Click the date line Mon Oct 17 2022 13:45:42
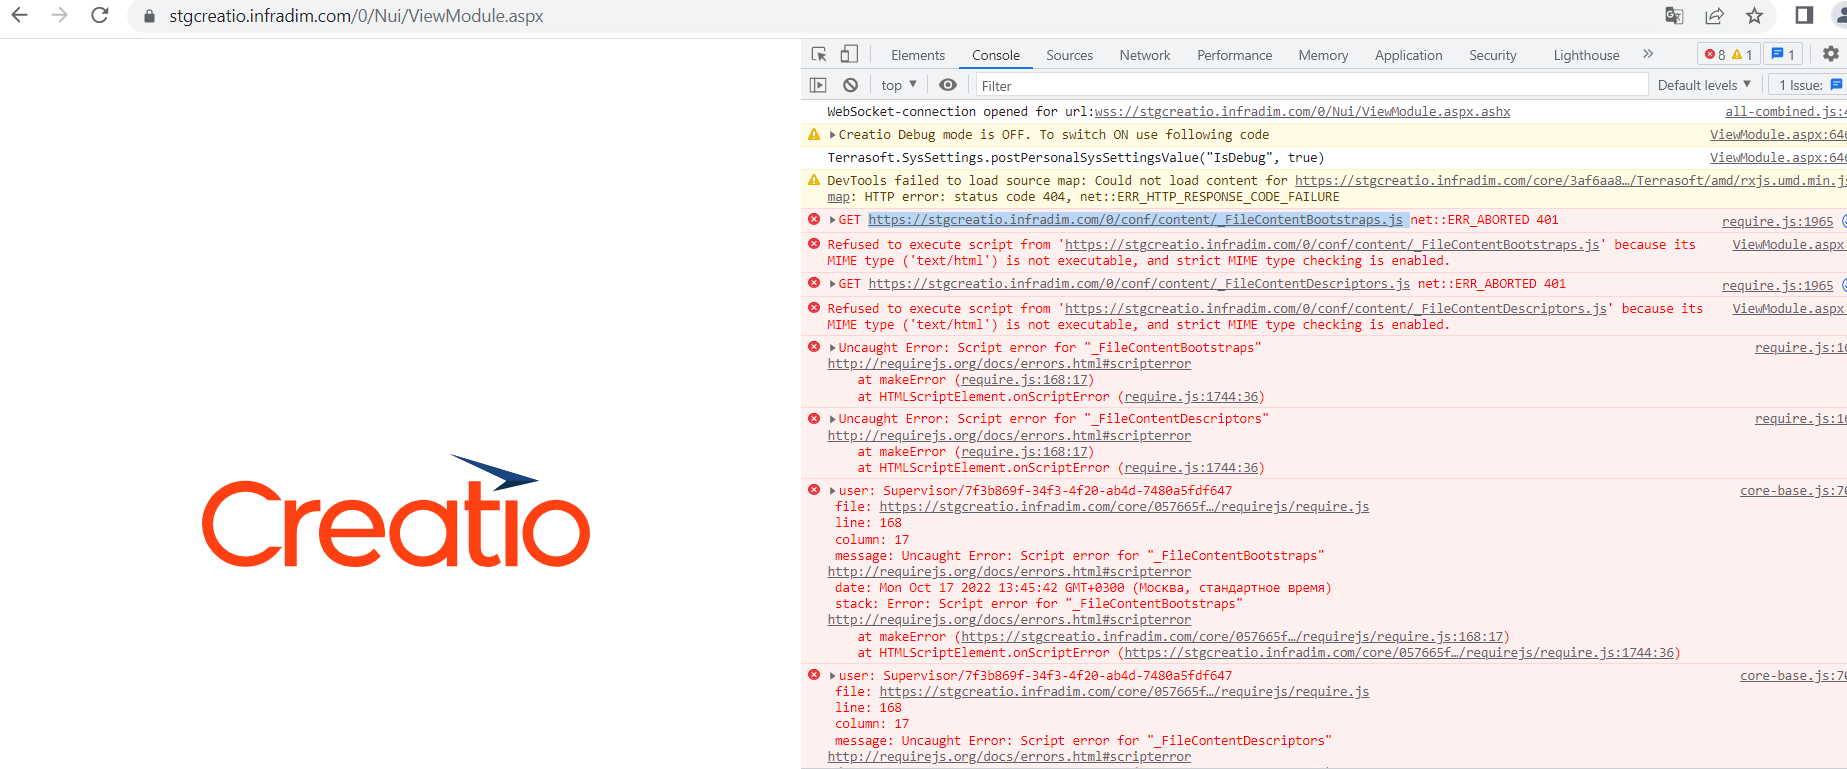Viewport: 1847px width, 769px height. (1083, 587)
